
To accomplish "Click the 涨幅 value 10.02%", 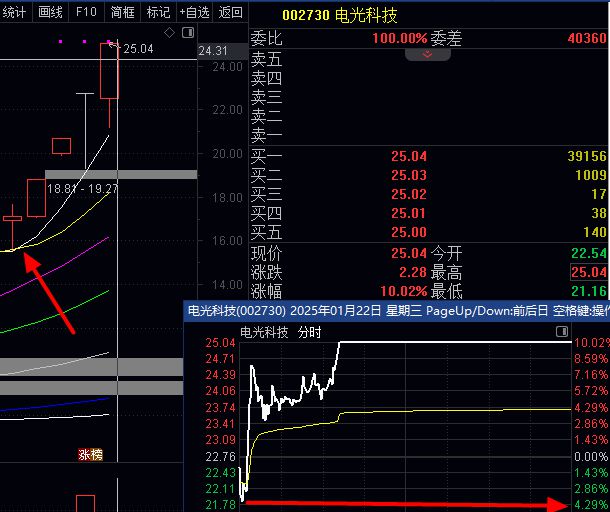I will 404,291.
